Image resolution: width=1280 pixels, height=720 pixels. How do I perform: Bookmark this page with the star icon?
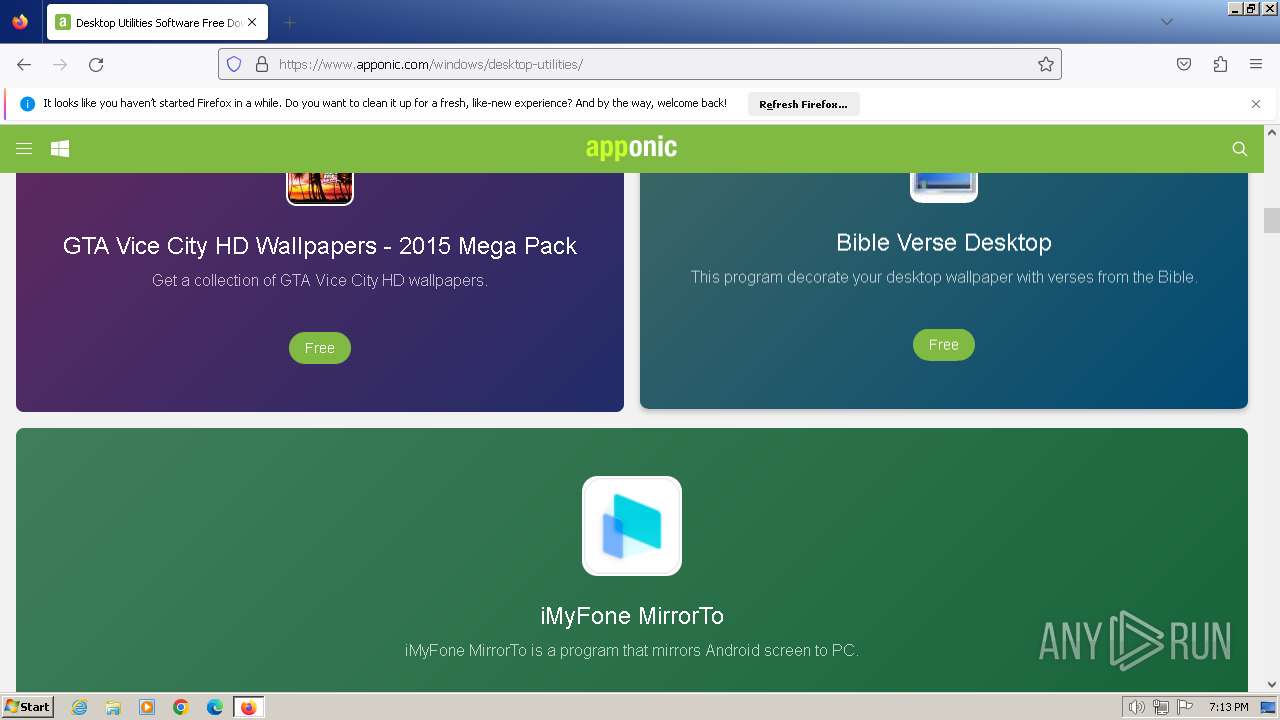(x=1046, y=64)
